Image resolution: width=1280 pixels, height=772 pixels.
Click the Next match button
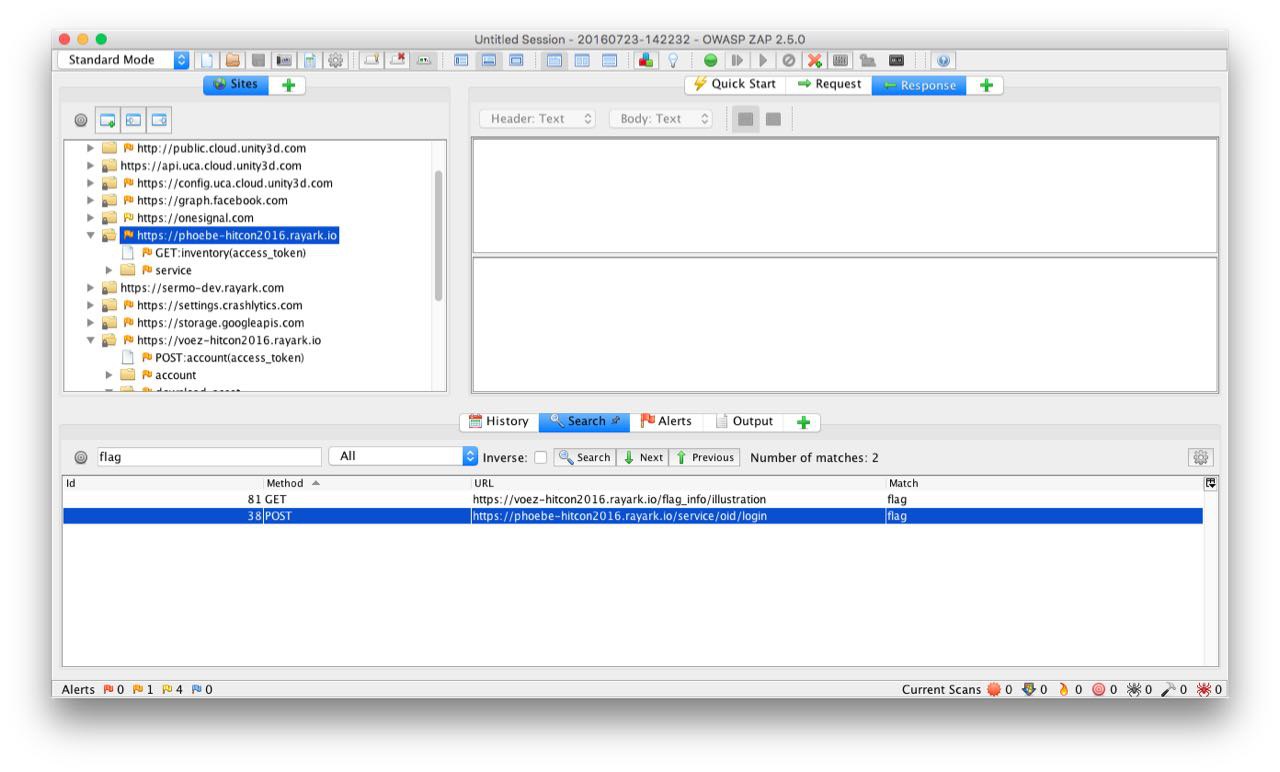tap(643, 457)
